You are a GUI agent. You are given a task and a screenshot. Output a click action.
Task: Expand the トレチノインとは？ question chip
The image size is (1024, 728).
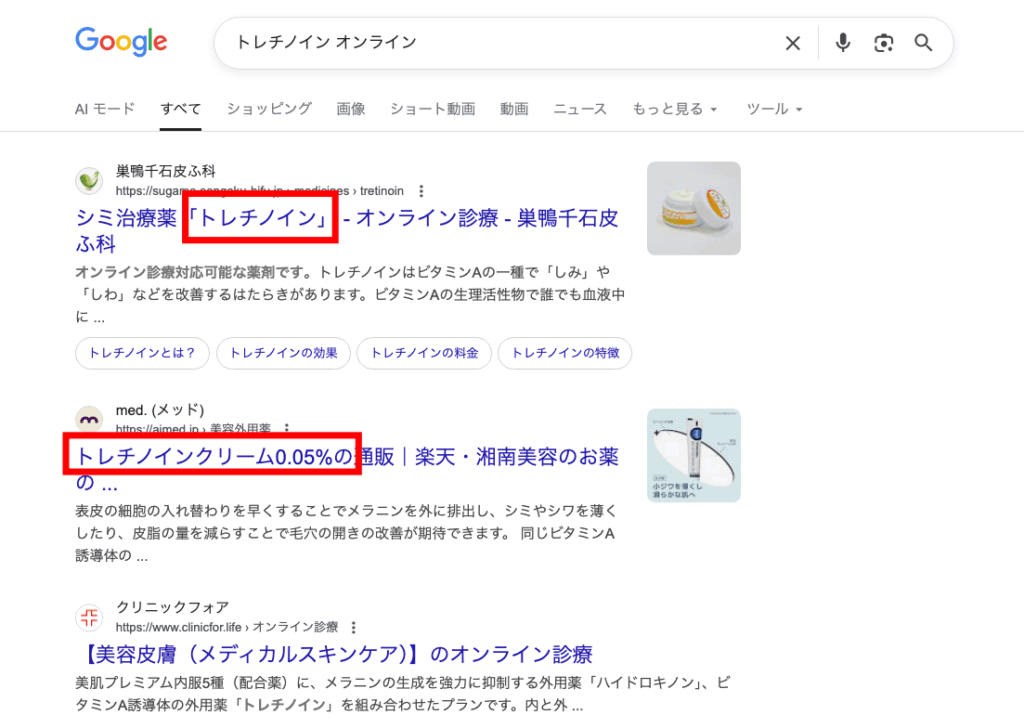[141, 353]
